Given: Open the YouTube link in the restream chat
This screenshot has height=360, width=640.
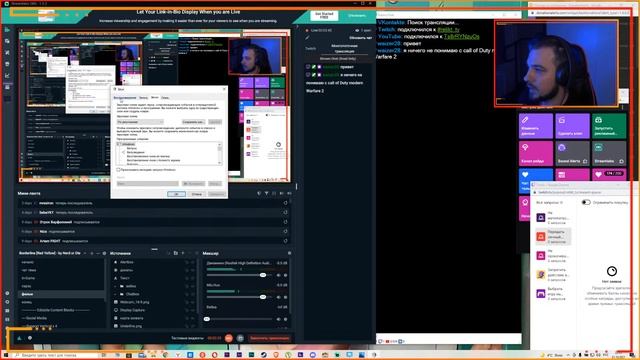Looking at the screenshot, I should coord(461,37).
